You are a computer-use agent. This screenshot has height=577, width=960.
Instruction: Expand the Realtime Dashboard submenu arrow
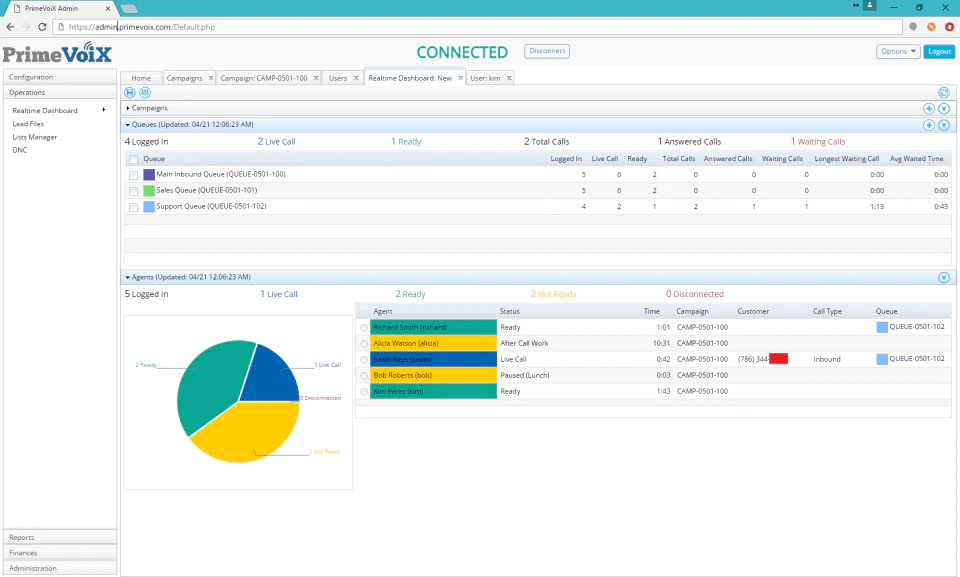click(x=103, y=110)
